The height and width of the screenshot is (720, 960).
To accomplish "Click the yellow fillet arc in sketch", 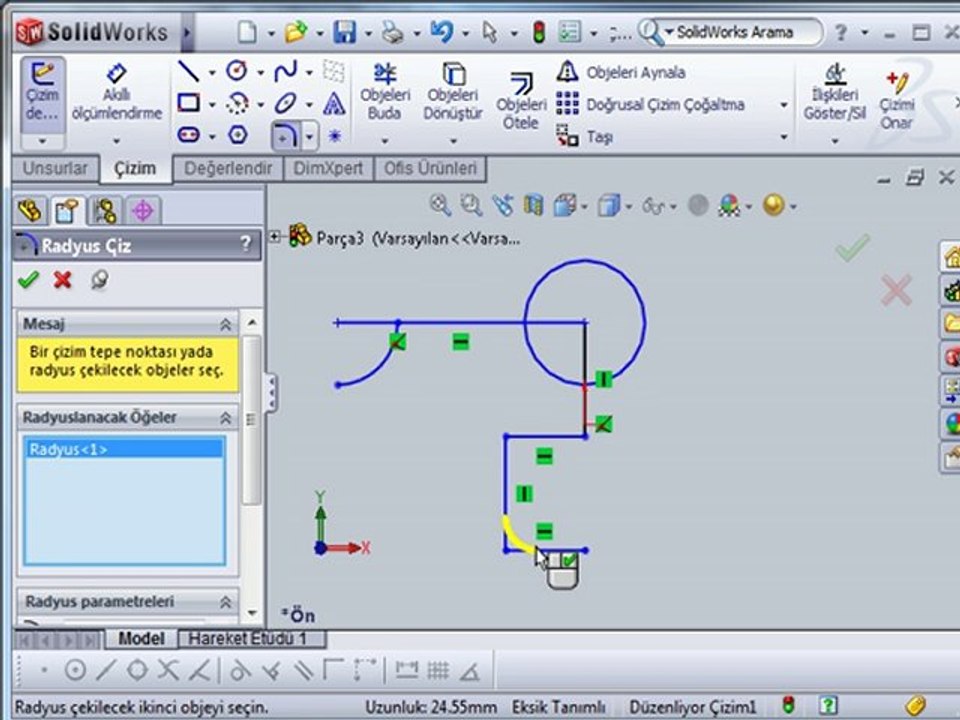I will tap(515, 537).
